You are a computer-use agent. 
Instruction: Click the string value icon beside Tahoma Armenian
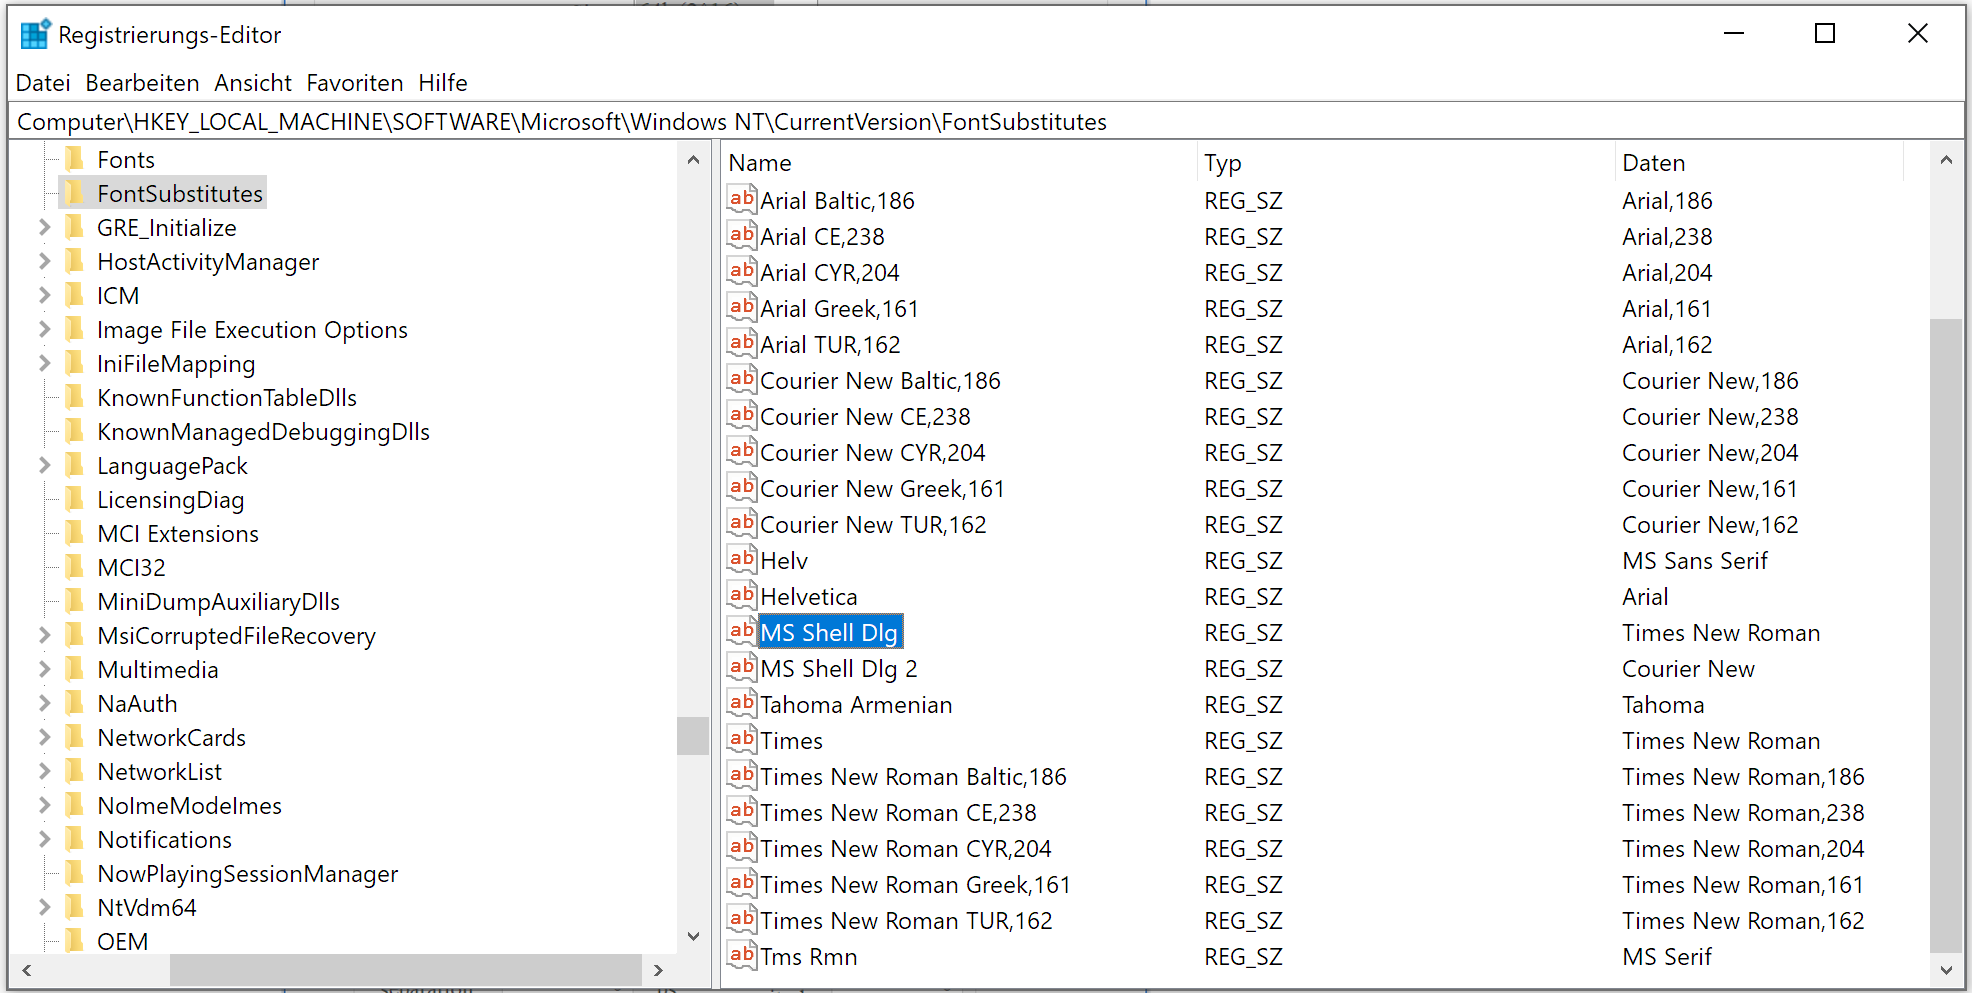click(x=742, y=704)
